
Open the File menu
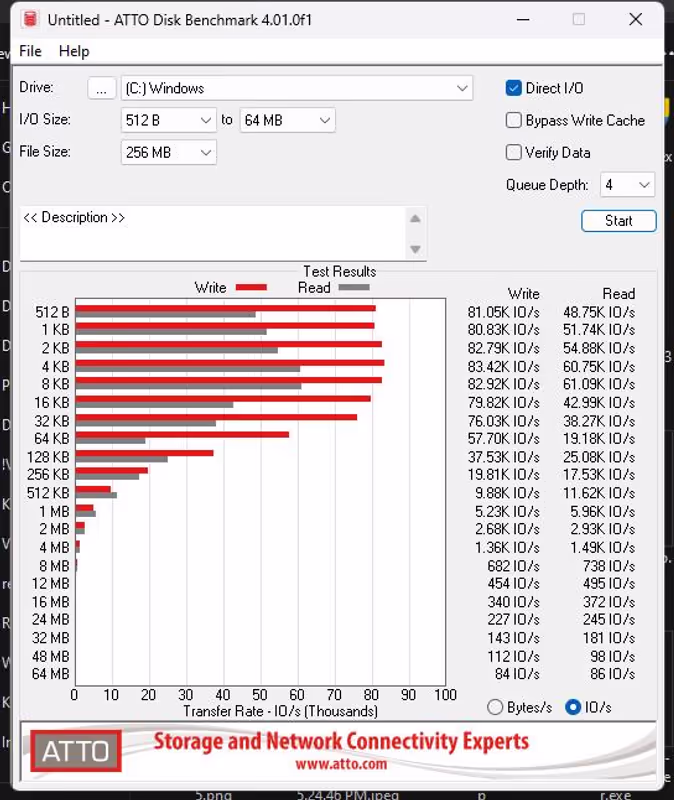click(x=30, y=51)
